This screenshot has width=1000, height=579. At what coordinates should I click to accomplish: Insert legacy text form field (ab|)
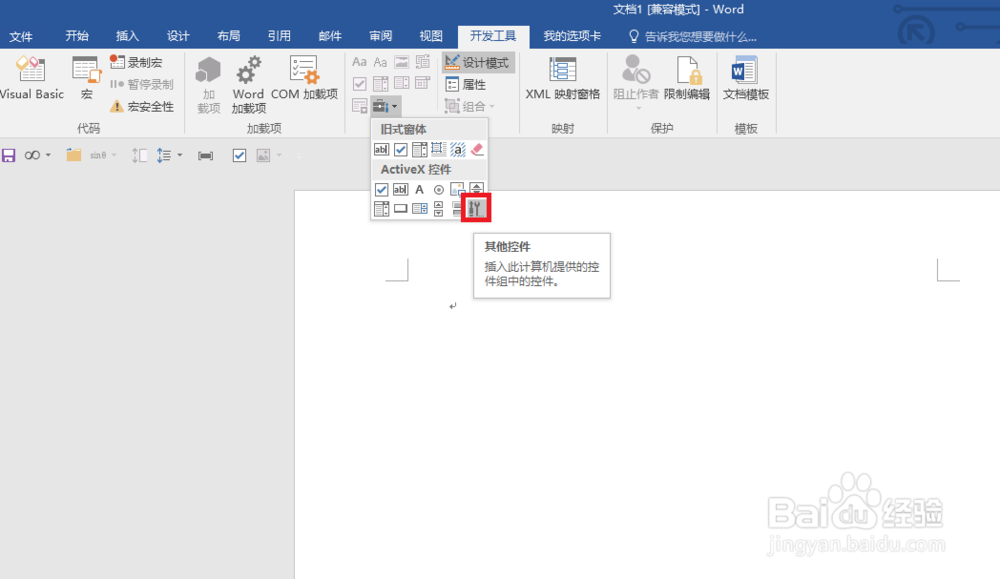381,149
